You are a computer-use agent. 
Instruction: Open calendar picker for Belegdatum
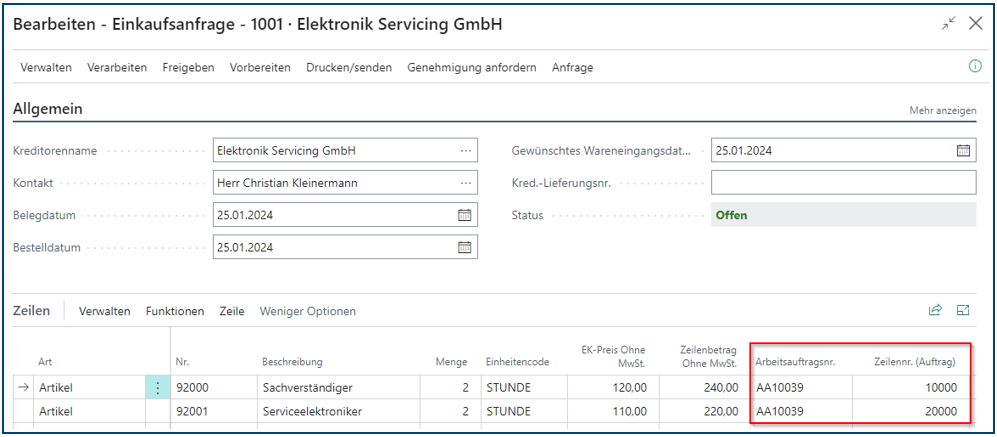coord(465,215)
